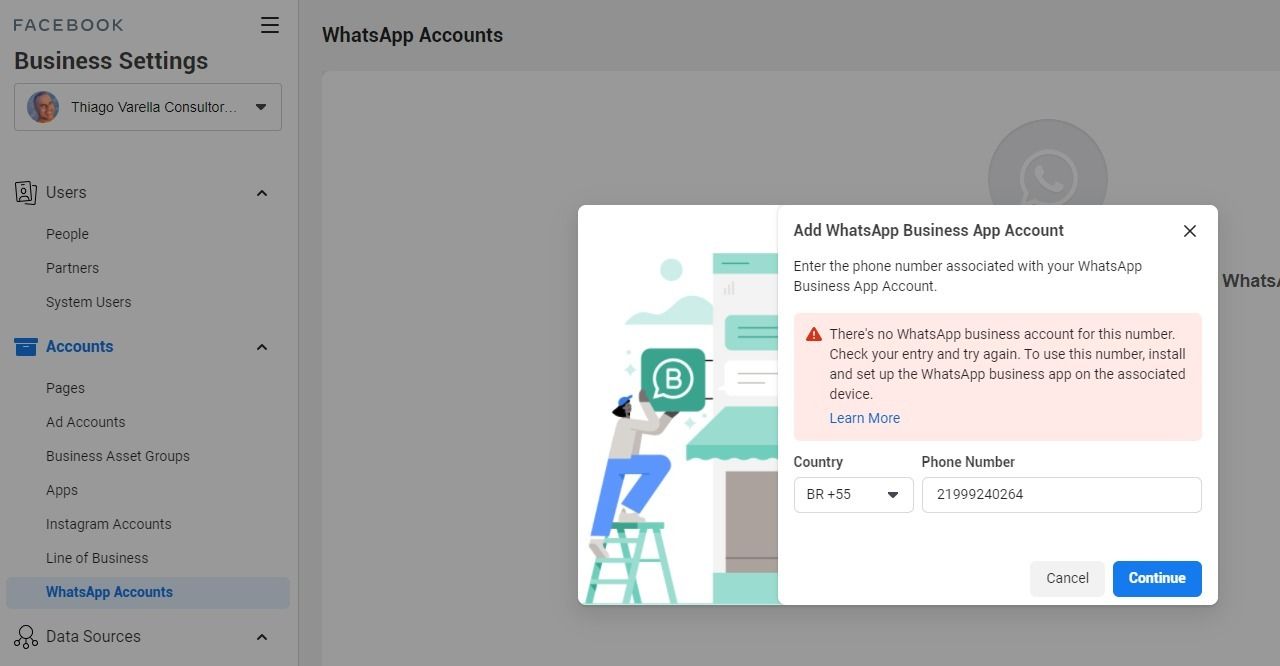Click the Users section heading
Screen dimensions: 1280x666
click(66, 193)
